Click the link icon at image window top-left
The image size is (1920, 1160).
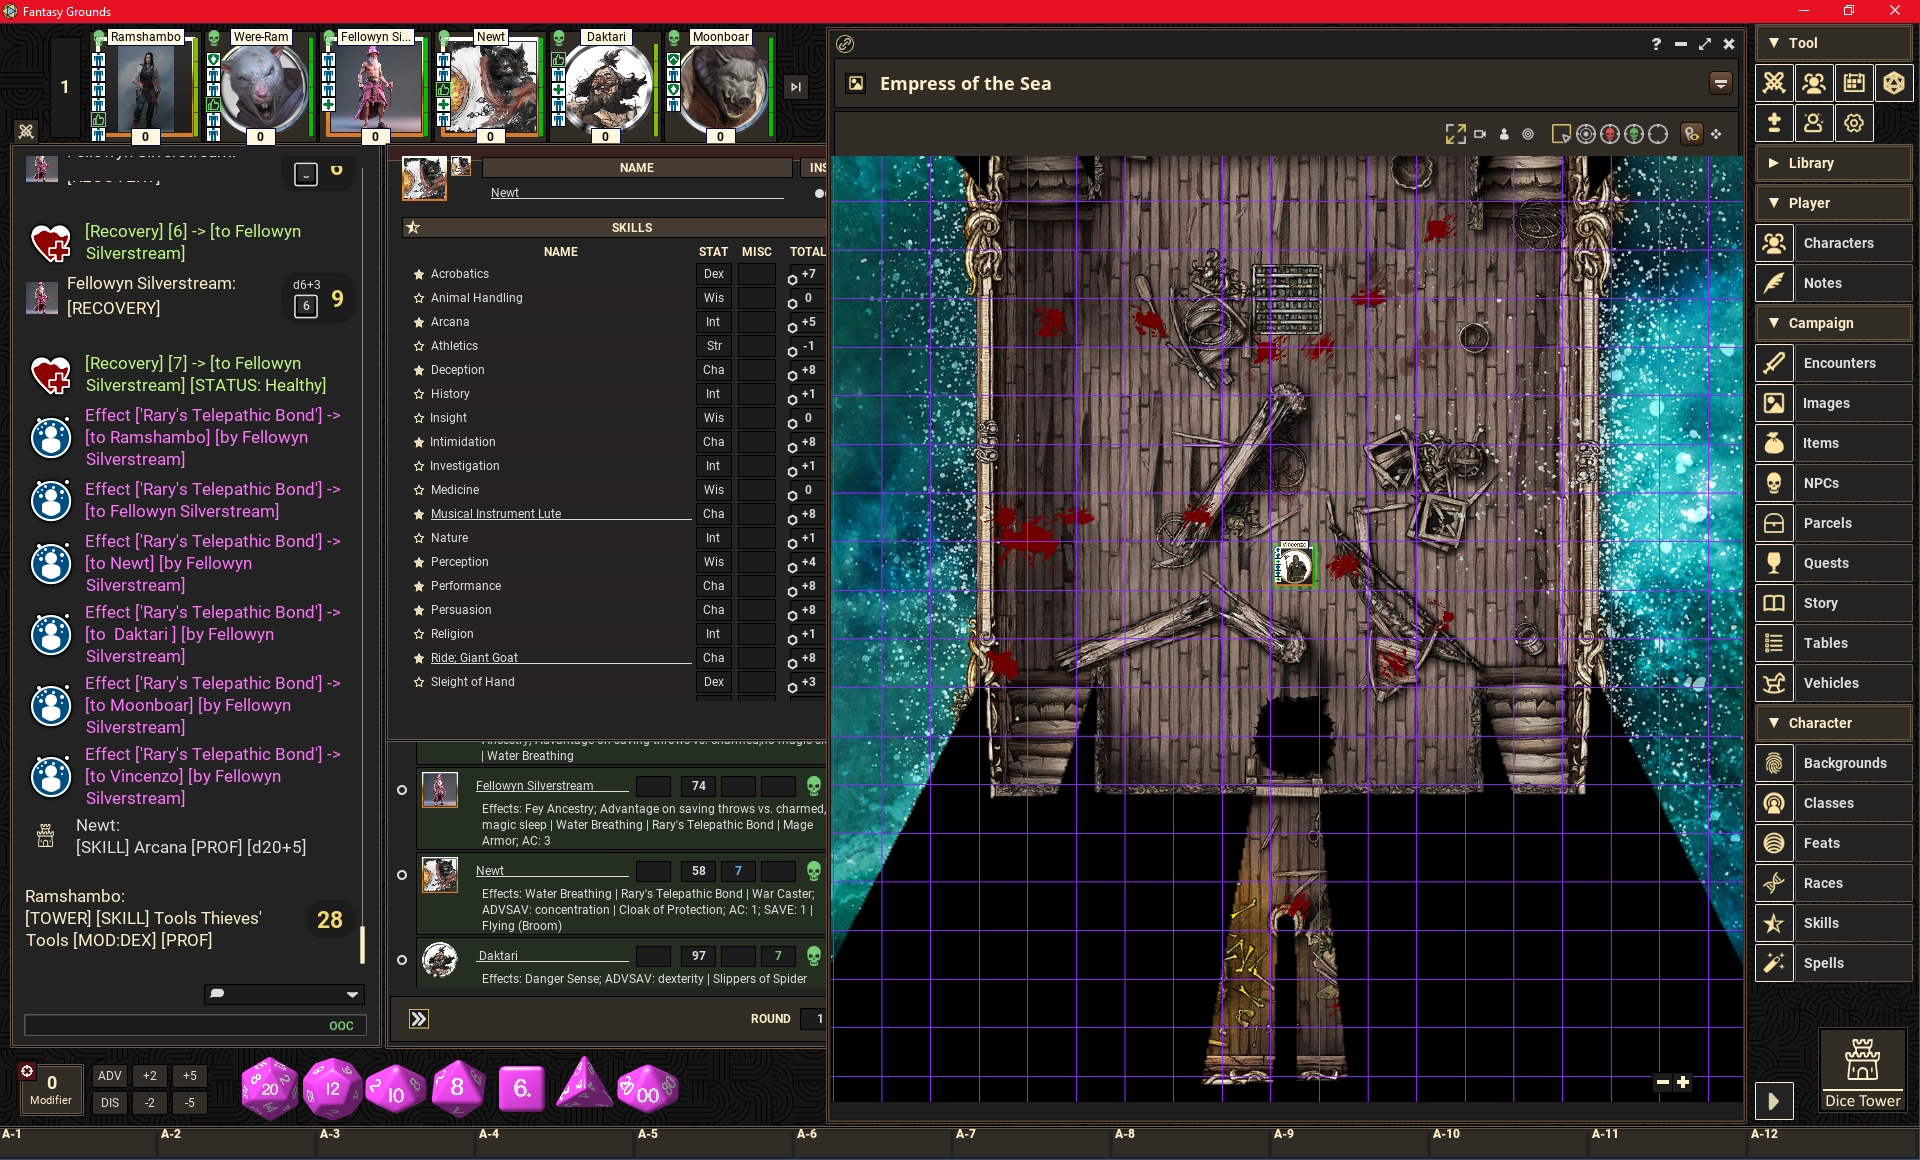click(845, 44)
